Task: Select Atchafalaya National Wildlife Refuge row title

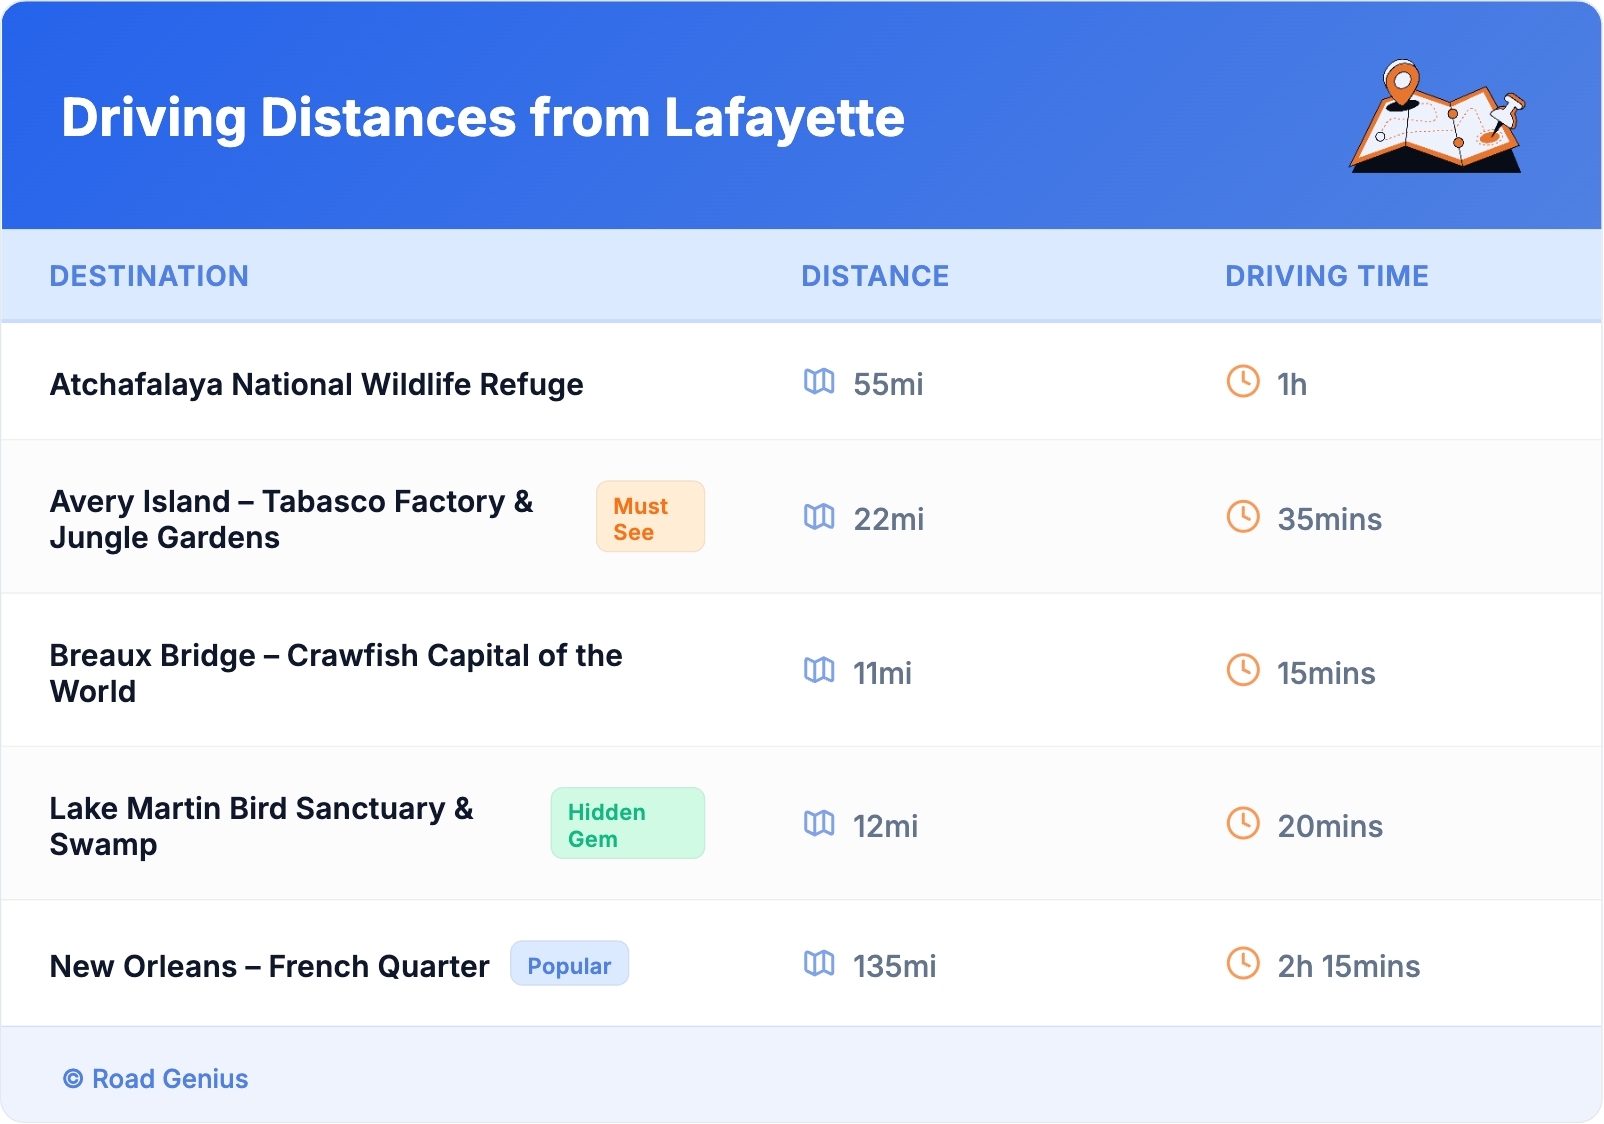Action: point(316,385)
